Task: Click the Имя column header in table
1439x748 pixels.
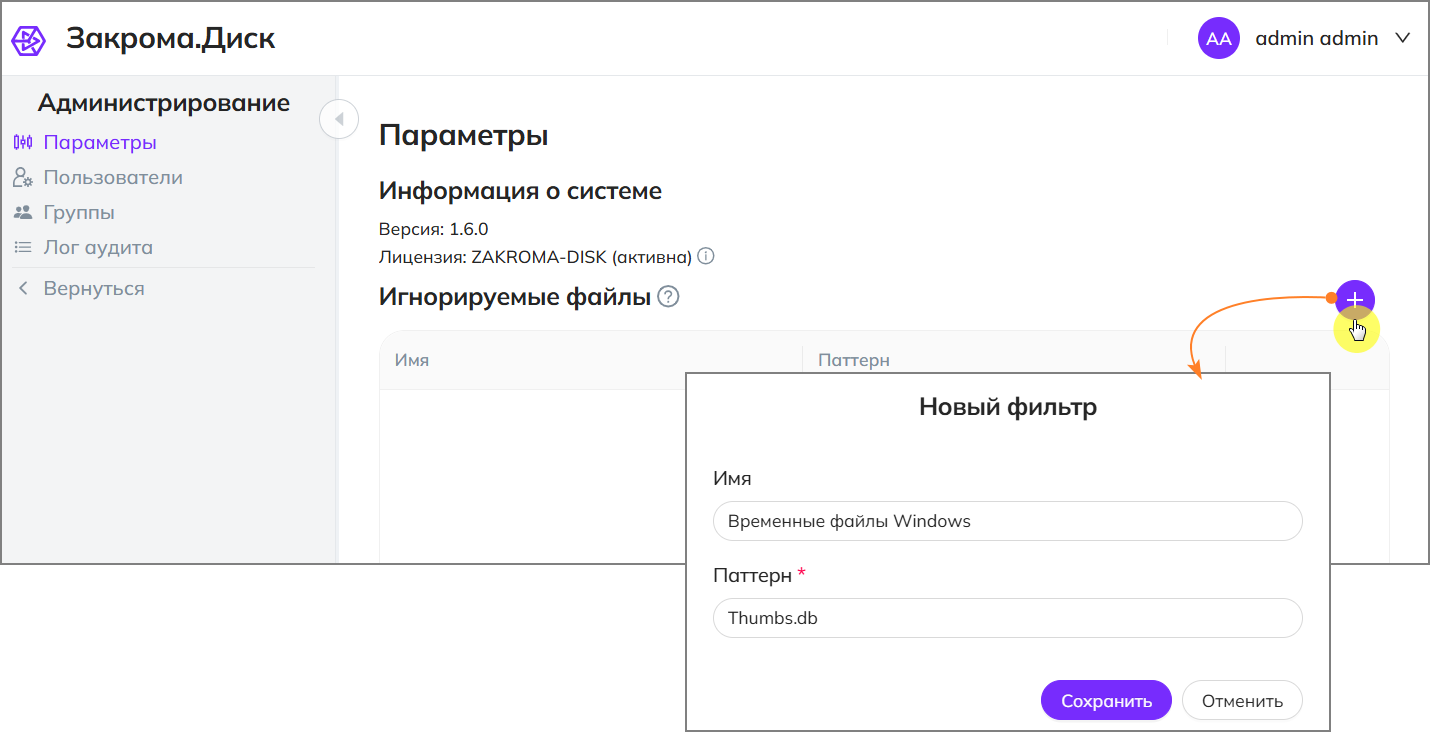Action: (412, 360)
